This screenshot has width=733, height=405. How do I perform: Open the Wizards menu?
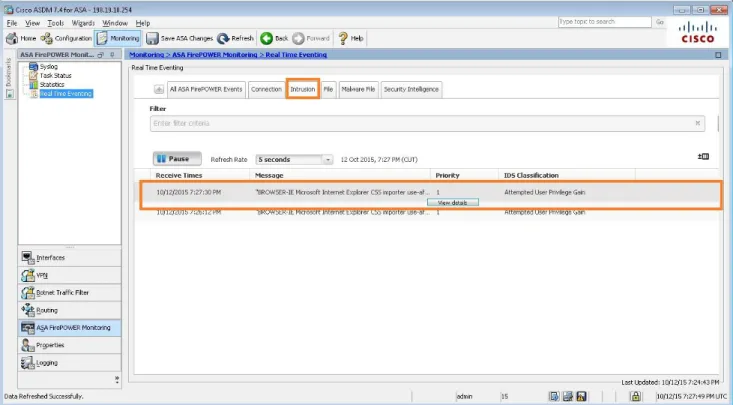click(x=83, y=23)
